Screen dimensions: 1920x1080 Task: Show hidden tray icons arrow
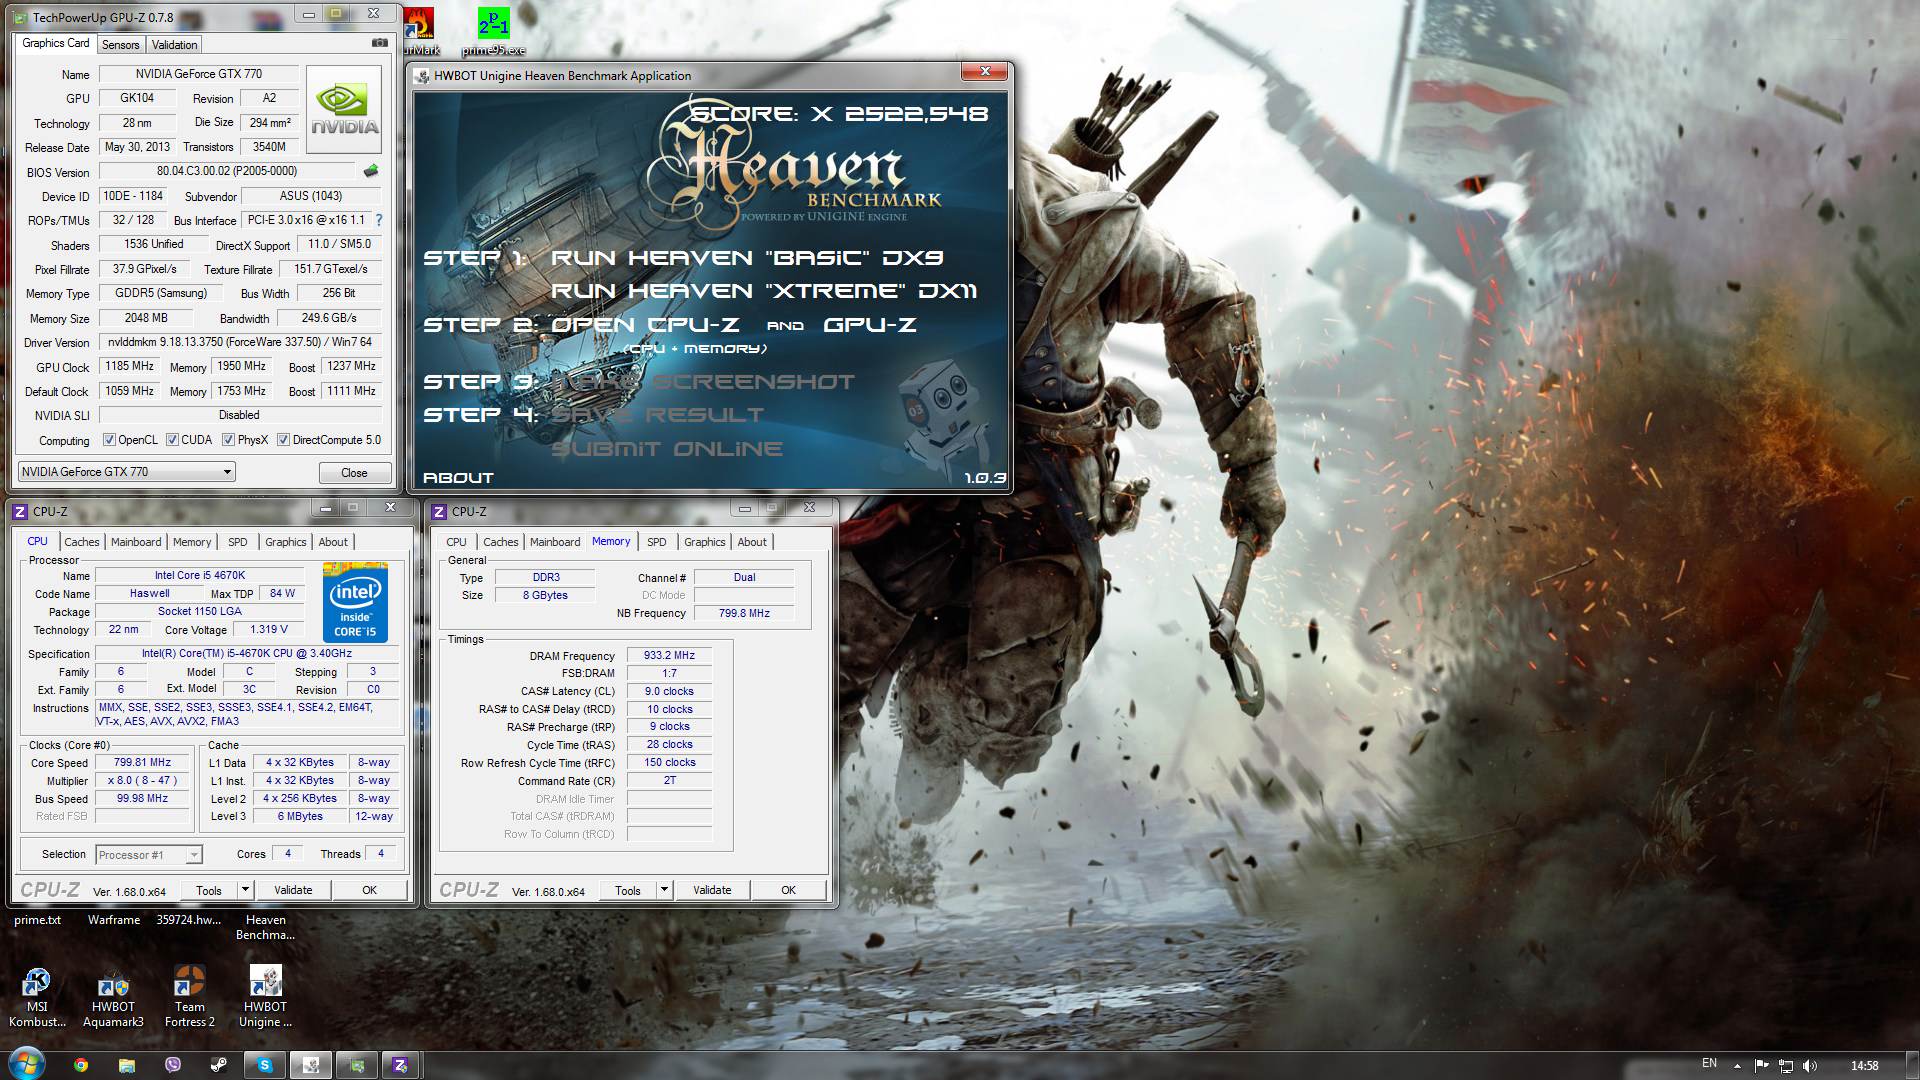pyautogui.click(x=1737, y=1066)
